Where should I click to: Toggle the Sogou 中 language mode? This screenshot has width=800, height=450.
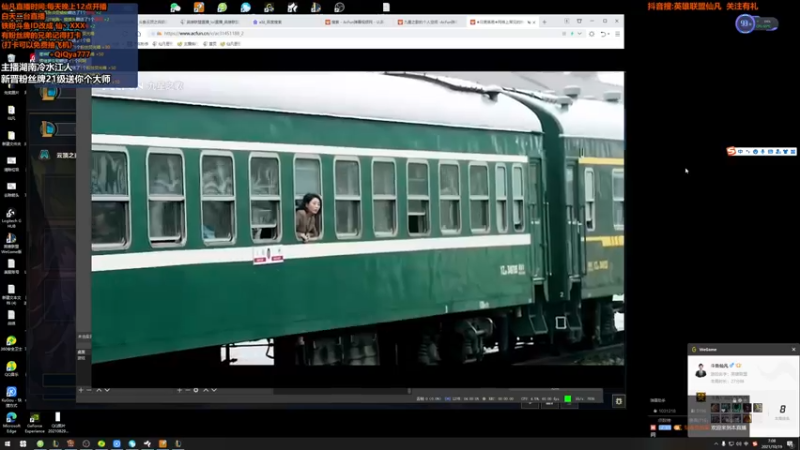click(740, 152)
